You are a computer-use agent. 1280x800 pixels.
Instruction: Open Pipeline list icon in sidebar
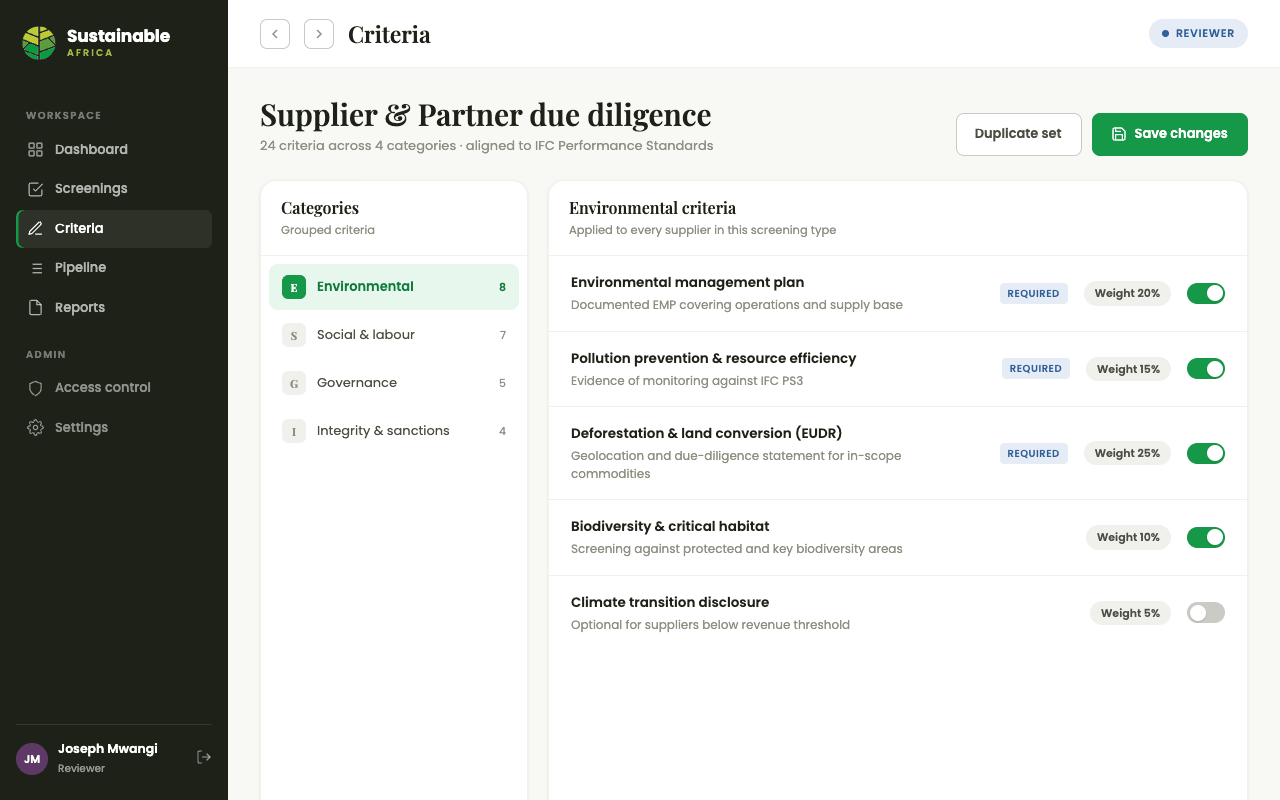point(35,268)
